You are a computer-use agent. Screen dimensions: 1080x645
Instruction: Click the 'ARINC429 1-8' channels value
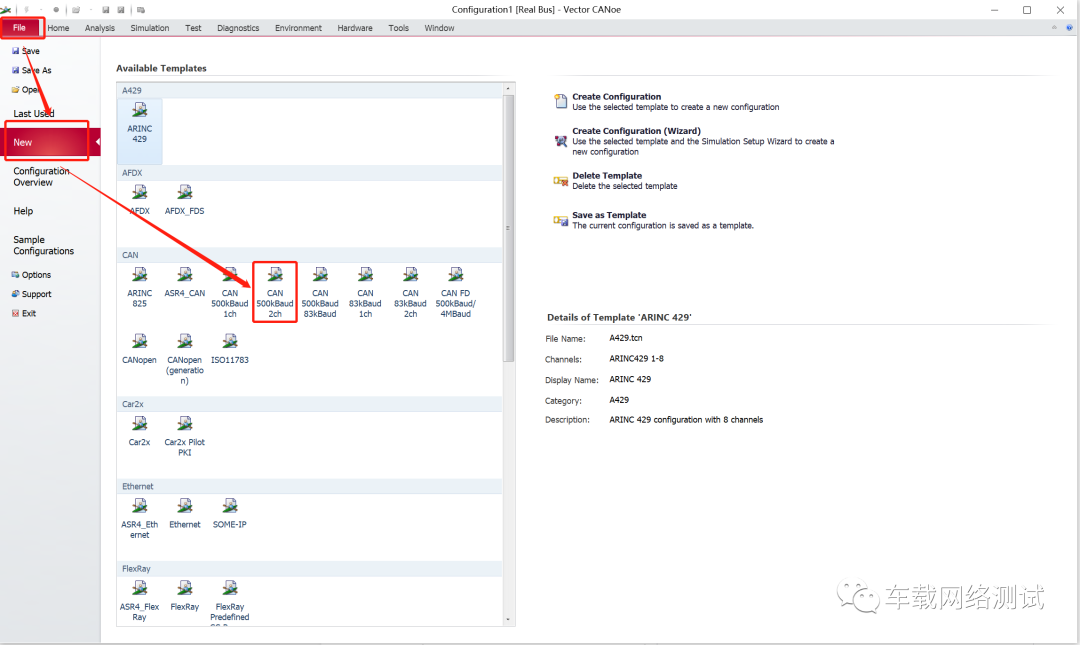coord(636,359)
